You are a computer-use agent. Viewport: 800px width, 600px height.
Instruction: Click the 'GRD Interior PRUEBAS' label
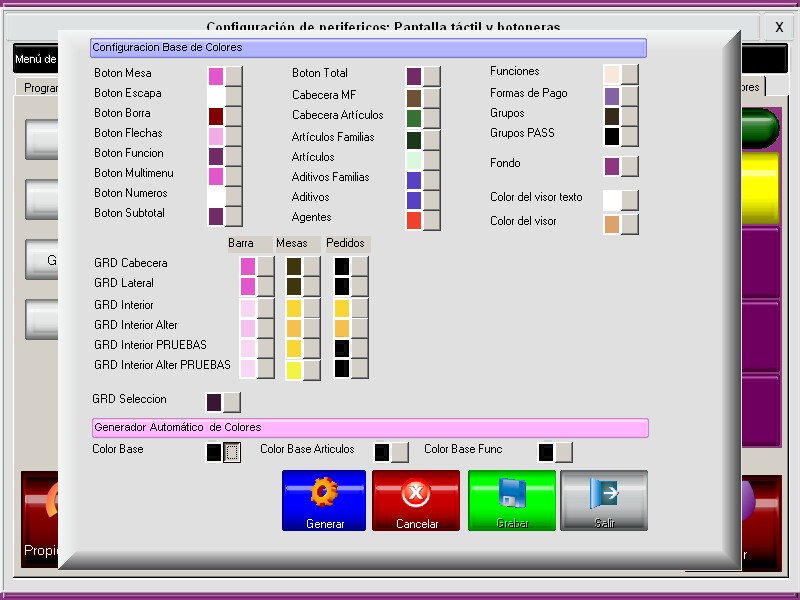151,345
